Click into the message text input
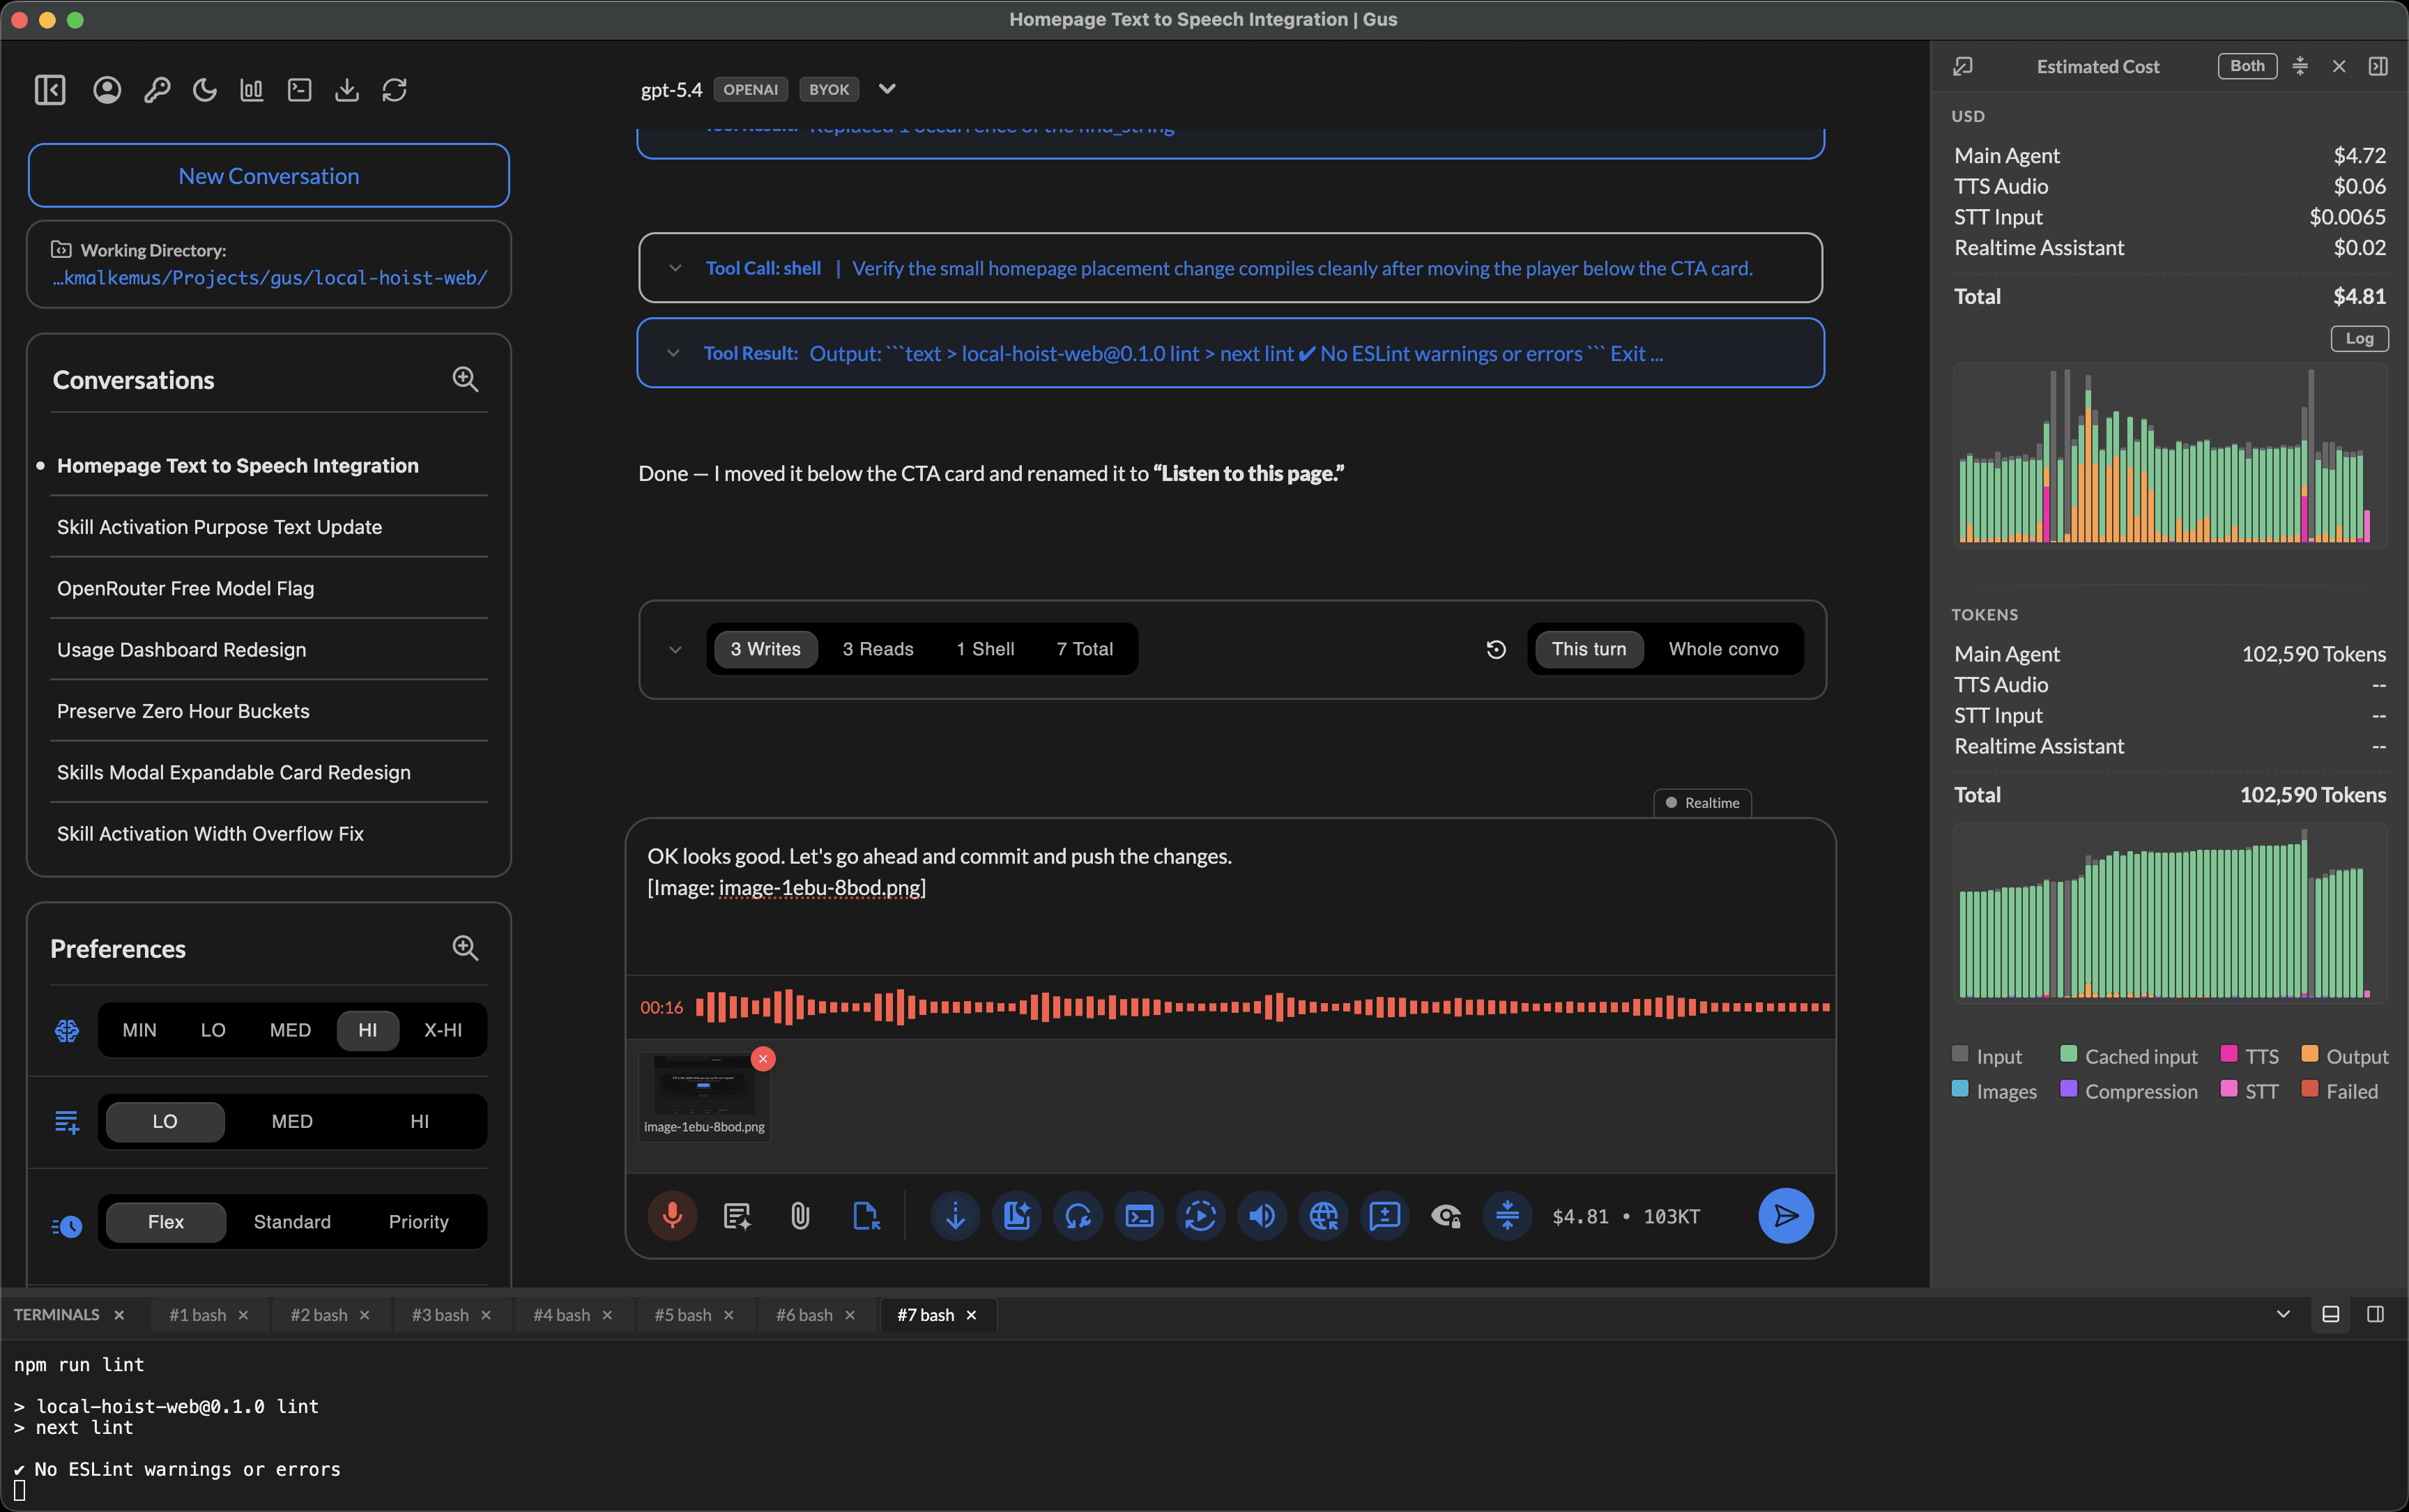Screen dimensions: 2409x1512 [1230, 895]
